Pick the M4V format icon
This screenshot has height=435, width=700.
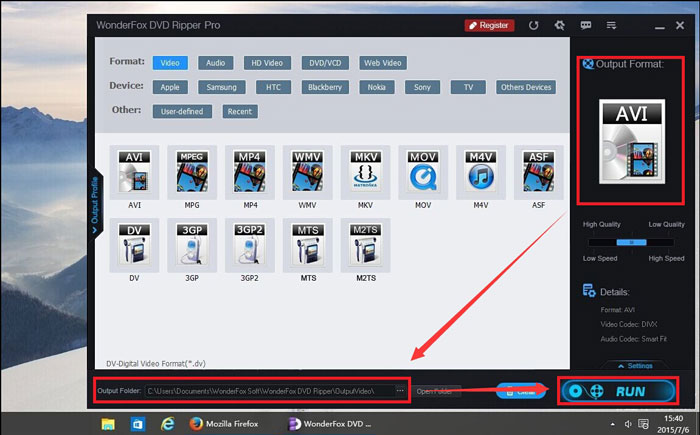point(481,172)
